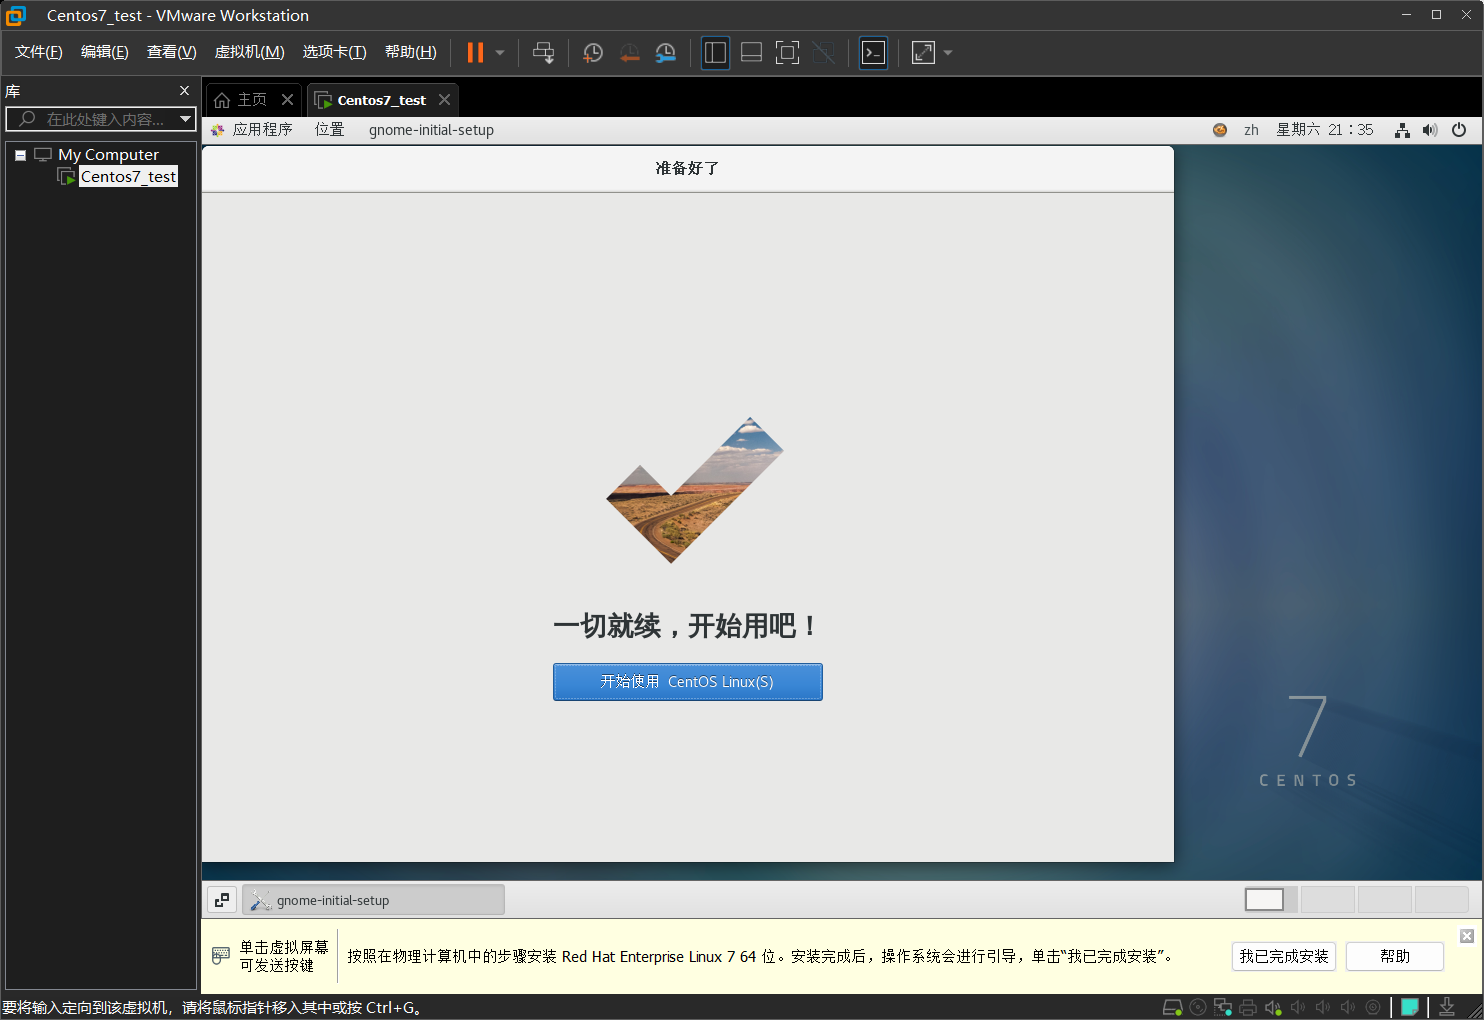The height and width of the screenshot is (1020, 1484).
Task: Click the stretch guest display icon
Action: point(923,53)
